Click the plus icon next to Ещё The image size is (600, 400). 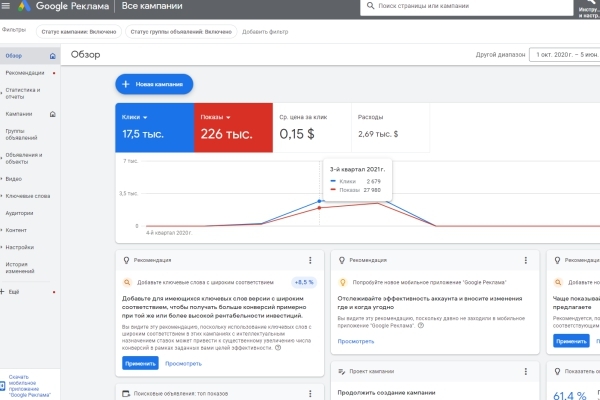pyautogui.click(x=3, y=291)
